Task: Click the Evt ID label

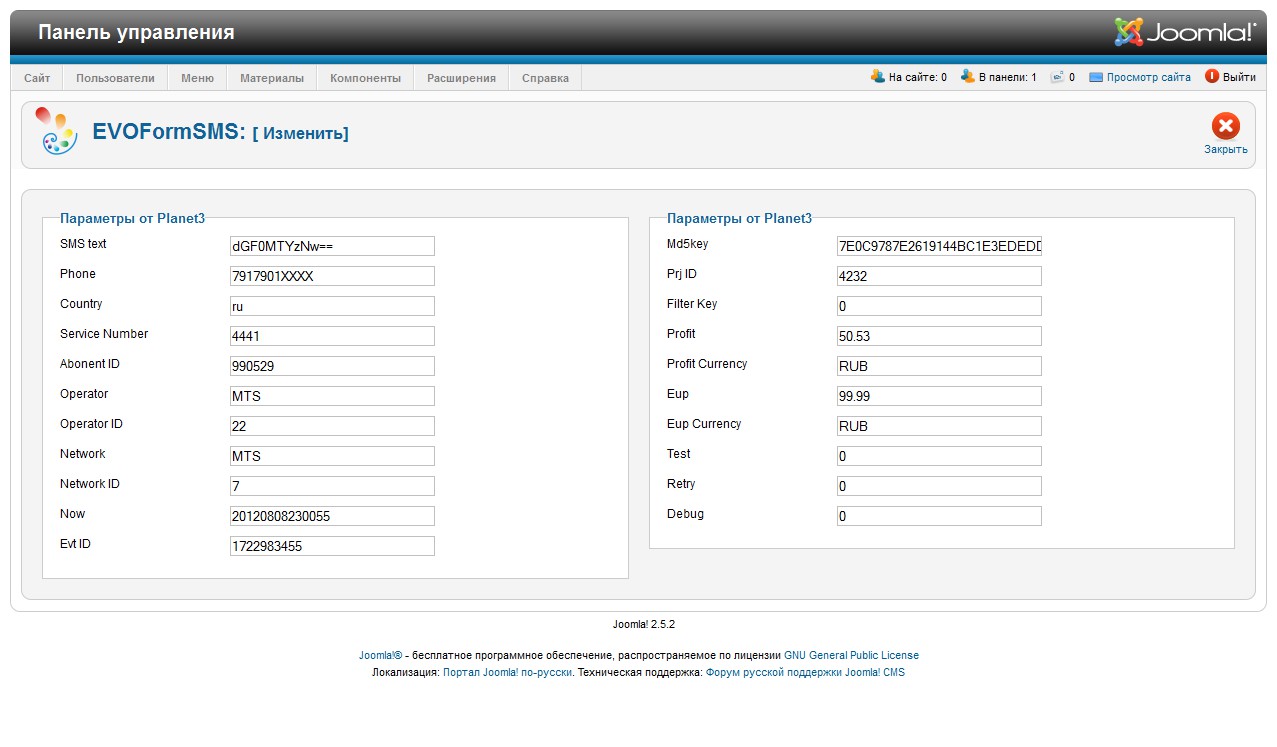Action: coord(75,544)
